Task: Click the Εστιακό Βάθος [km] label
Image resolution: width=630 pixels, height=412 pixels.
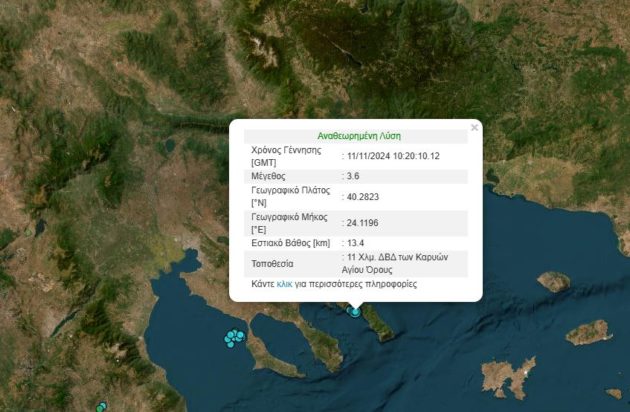Action: 291,244
